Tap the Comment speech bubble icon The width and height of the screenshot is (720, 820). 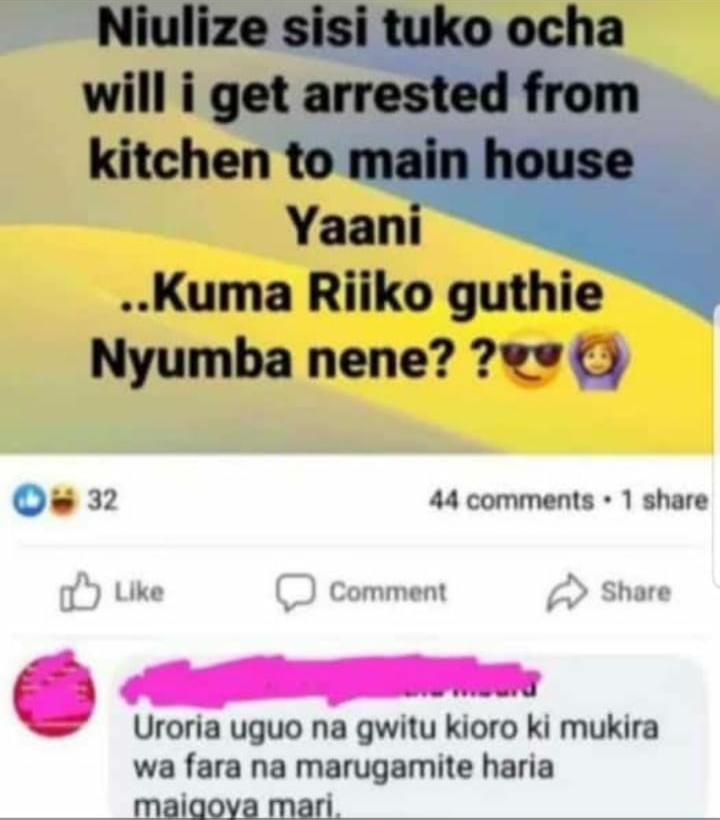point(296,593)
